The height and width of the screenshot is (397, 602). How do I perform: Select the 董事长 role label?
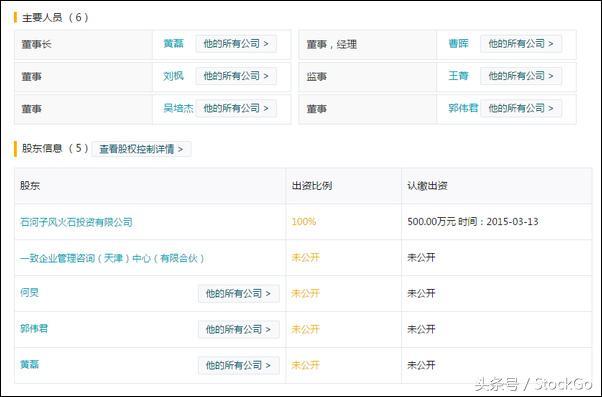pyautogui.click(x=36, y=44)
